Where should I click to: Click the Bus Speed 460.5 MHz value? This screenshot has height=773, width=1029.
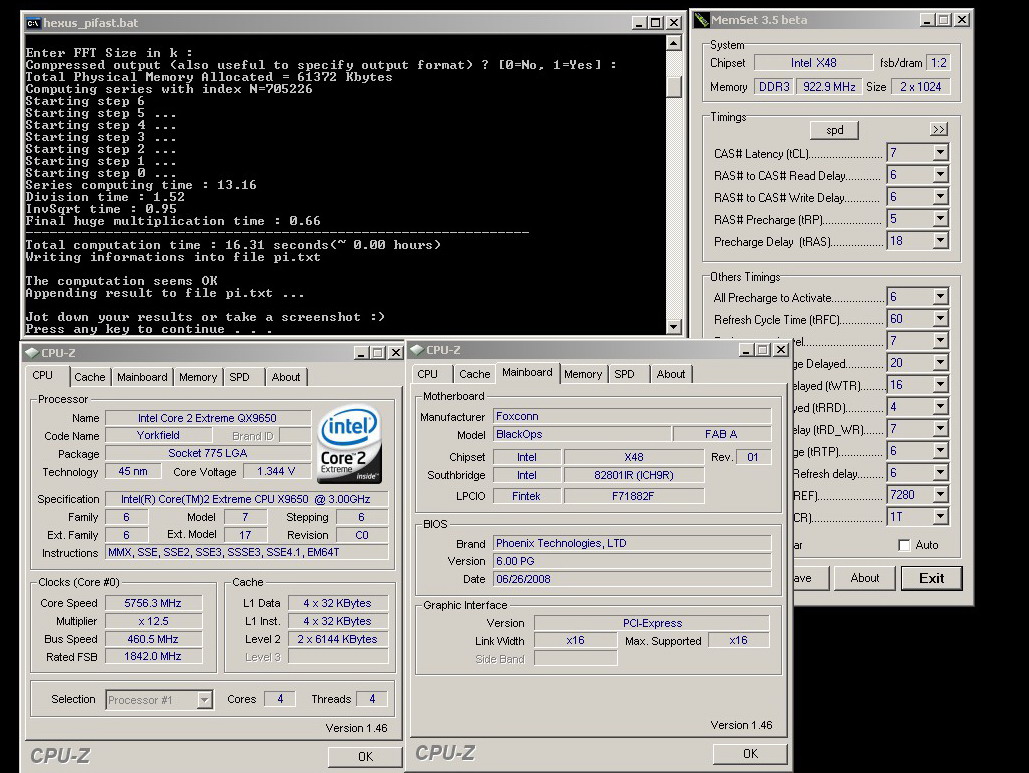[x=154, y=638]
